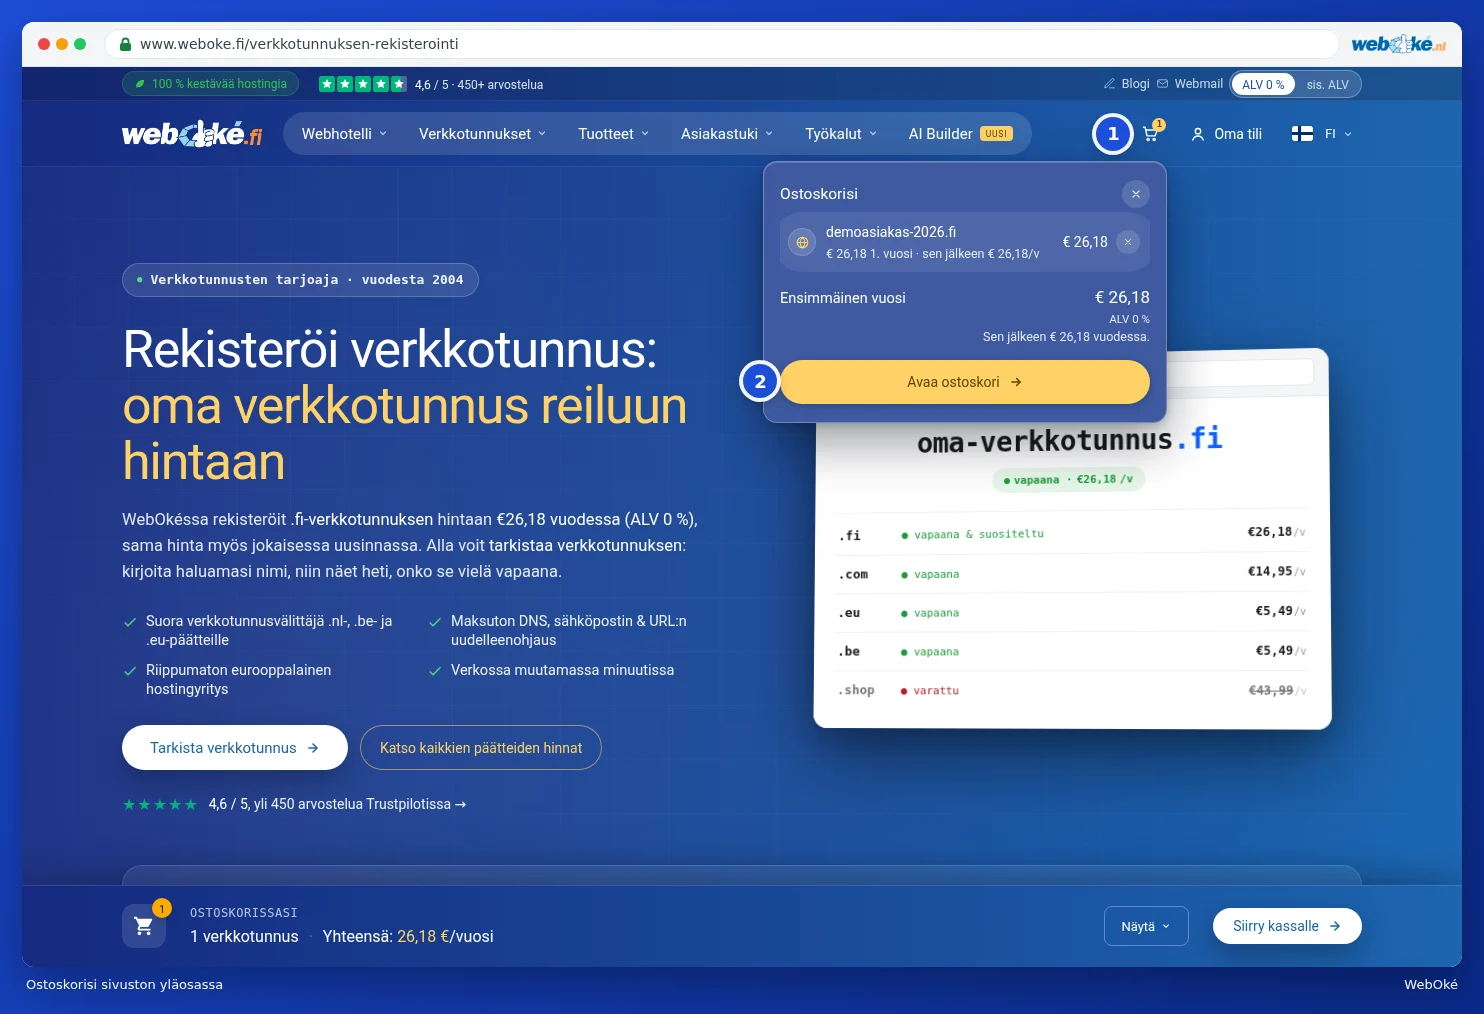Switch prices to sis. ALV
Viewport: 1484px width, 1014px height.
1327,84
